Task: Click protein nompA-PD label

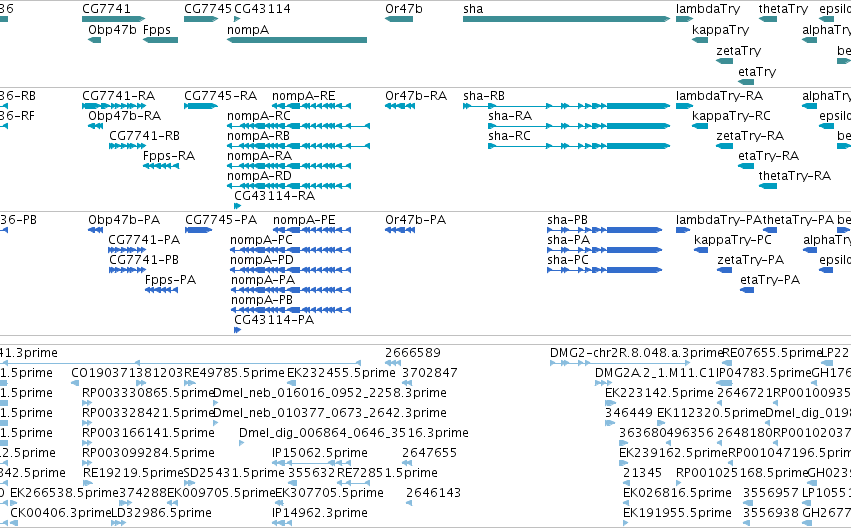Action: (262, 260)
